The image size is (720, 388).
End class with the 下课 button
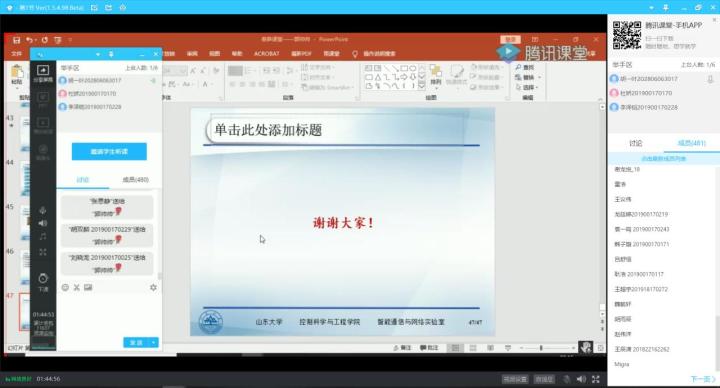pyautogui.click(x=43, y=282)
